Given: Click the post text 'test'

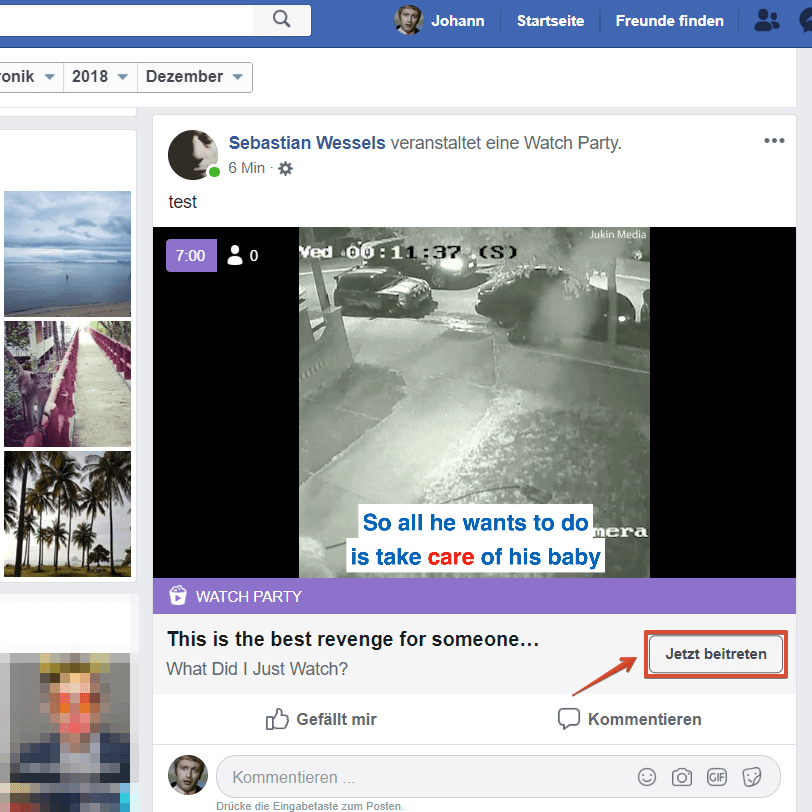Looking at the screenshot, I should point(182,202).
